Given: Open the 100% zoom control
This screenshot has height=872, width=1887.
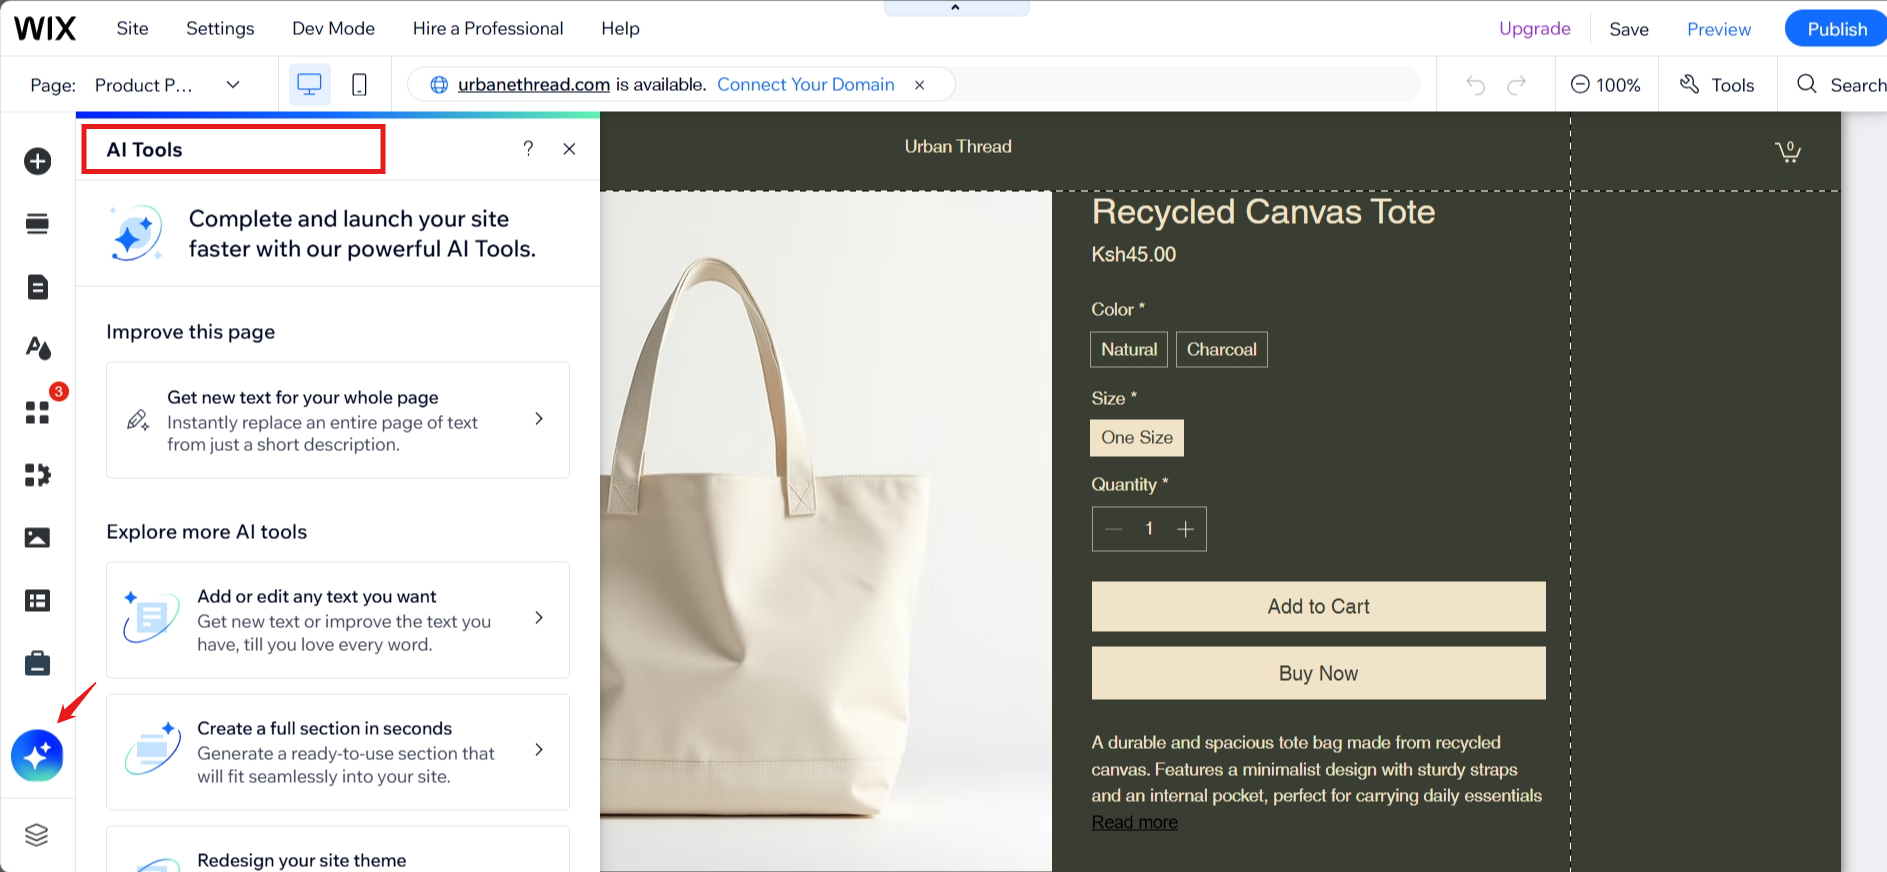Looking at the screenshot, I should click(1606, 85).
